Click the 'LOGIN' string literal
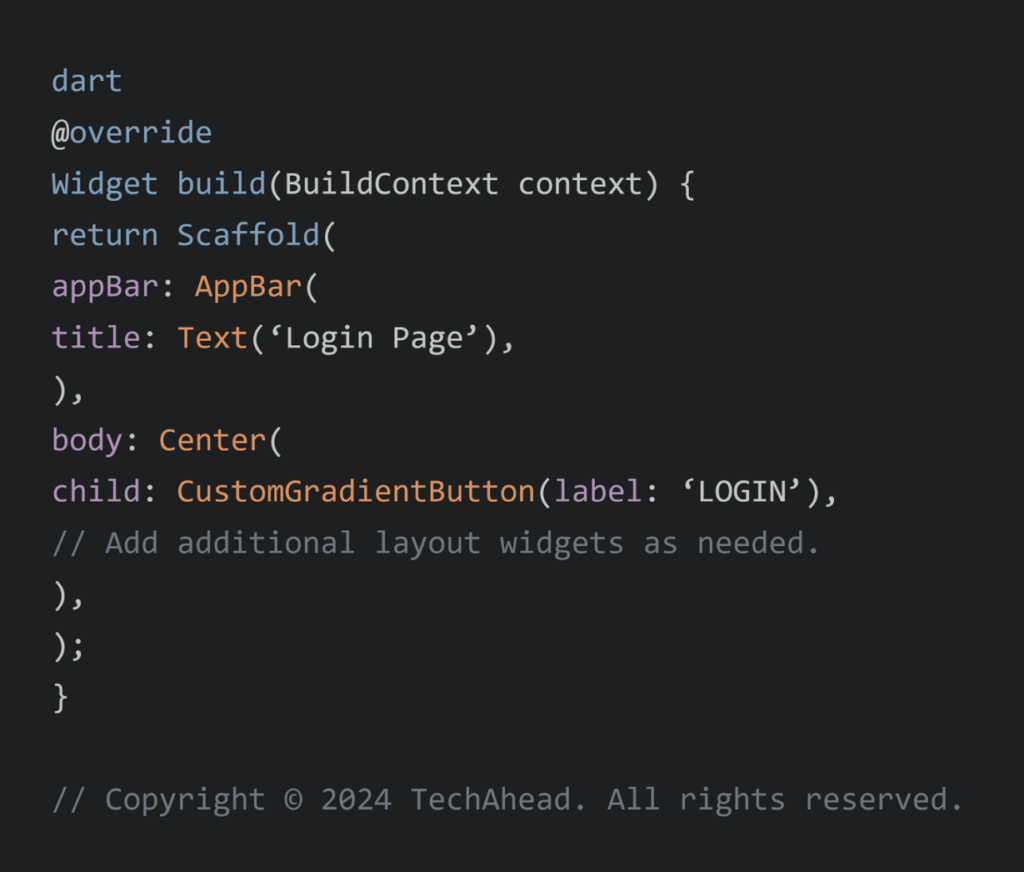 [x=742, y=492]
